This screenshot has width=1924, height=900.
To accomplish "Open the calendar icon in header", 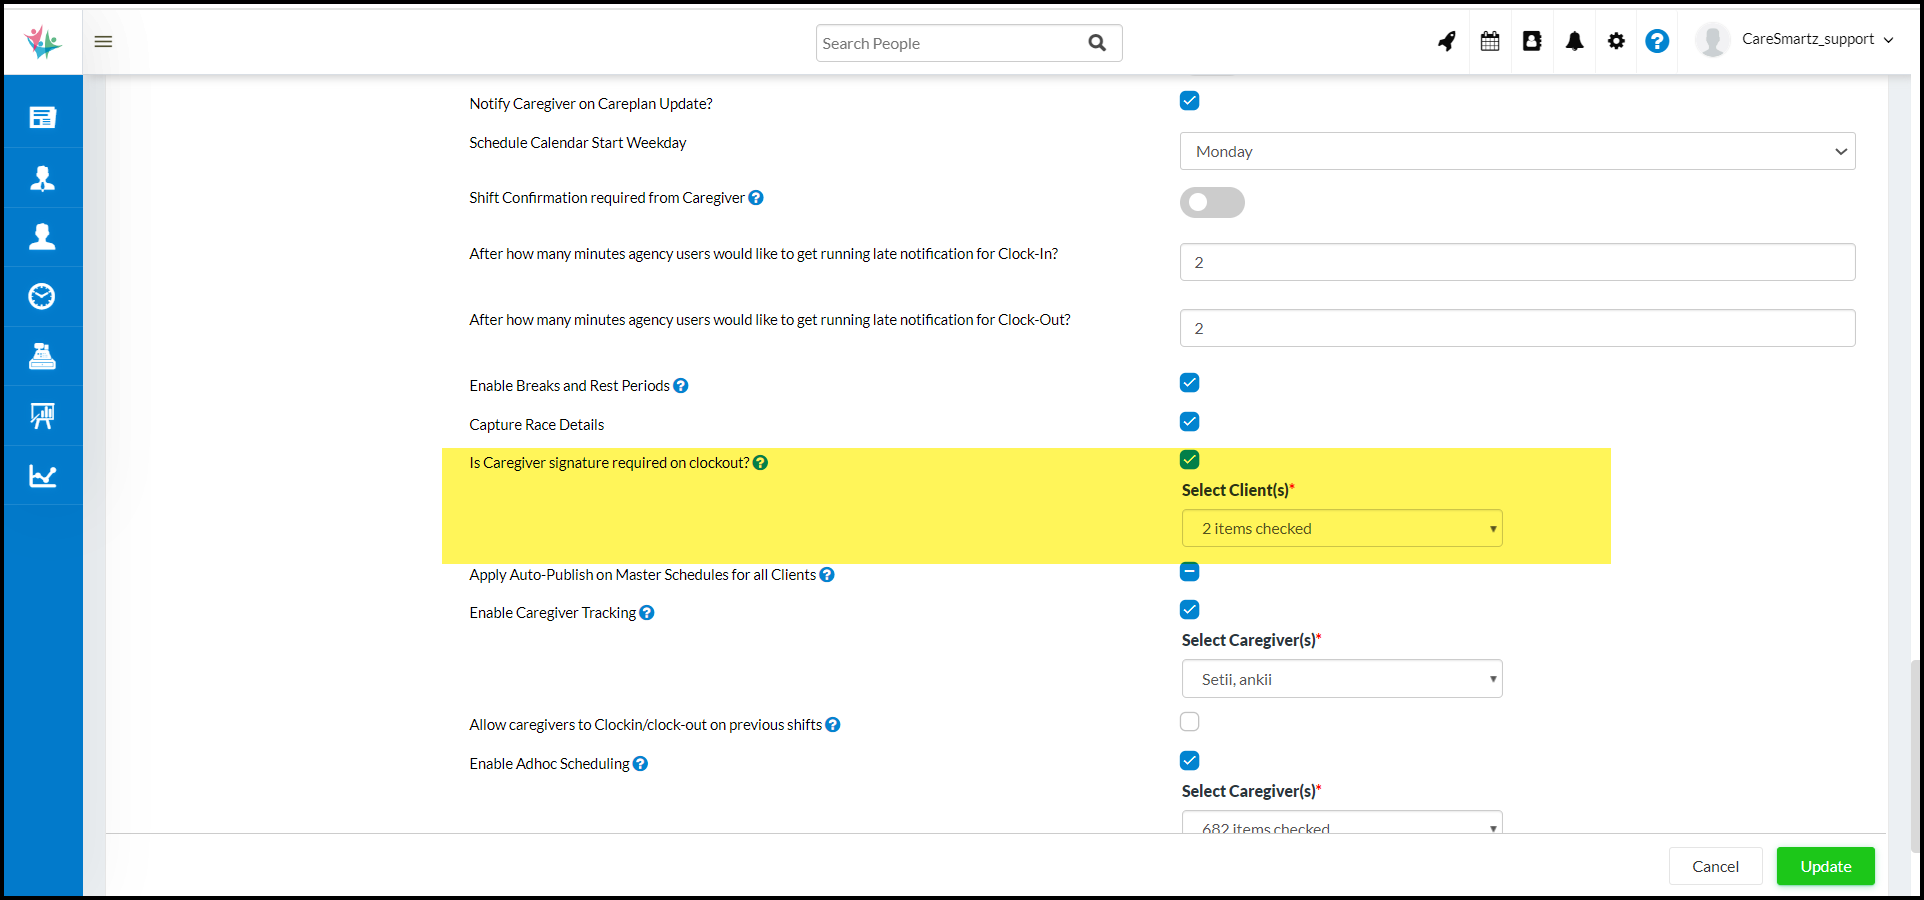I will [1490, 41].
